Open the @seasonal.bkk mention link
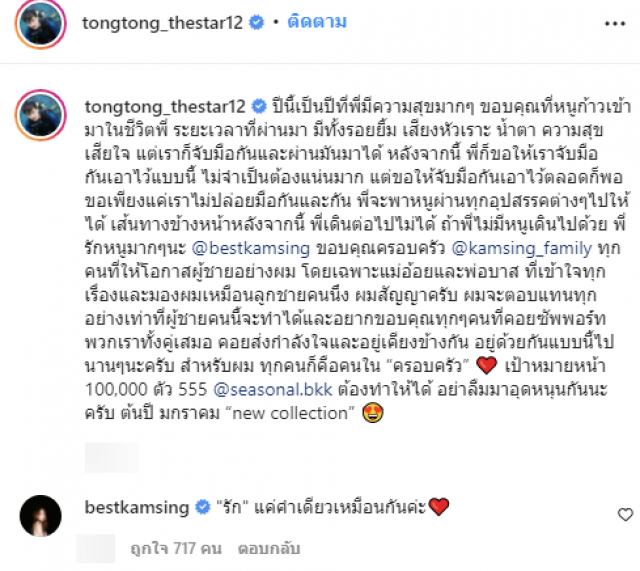 coord(273,389)
